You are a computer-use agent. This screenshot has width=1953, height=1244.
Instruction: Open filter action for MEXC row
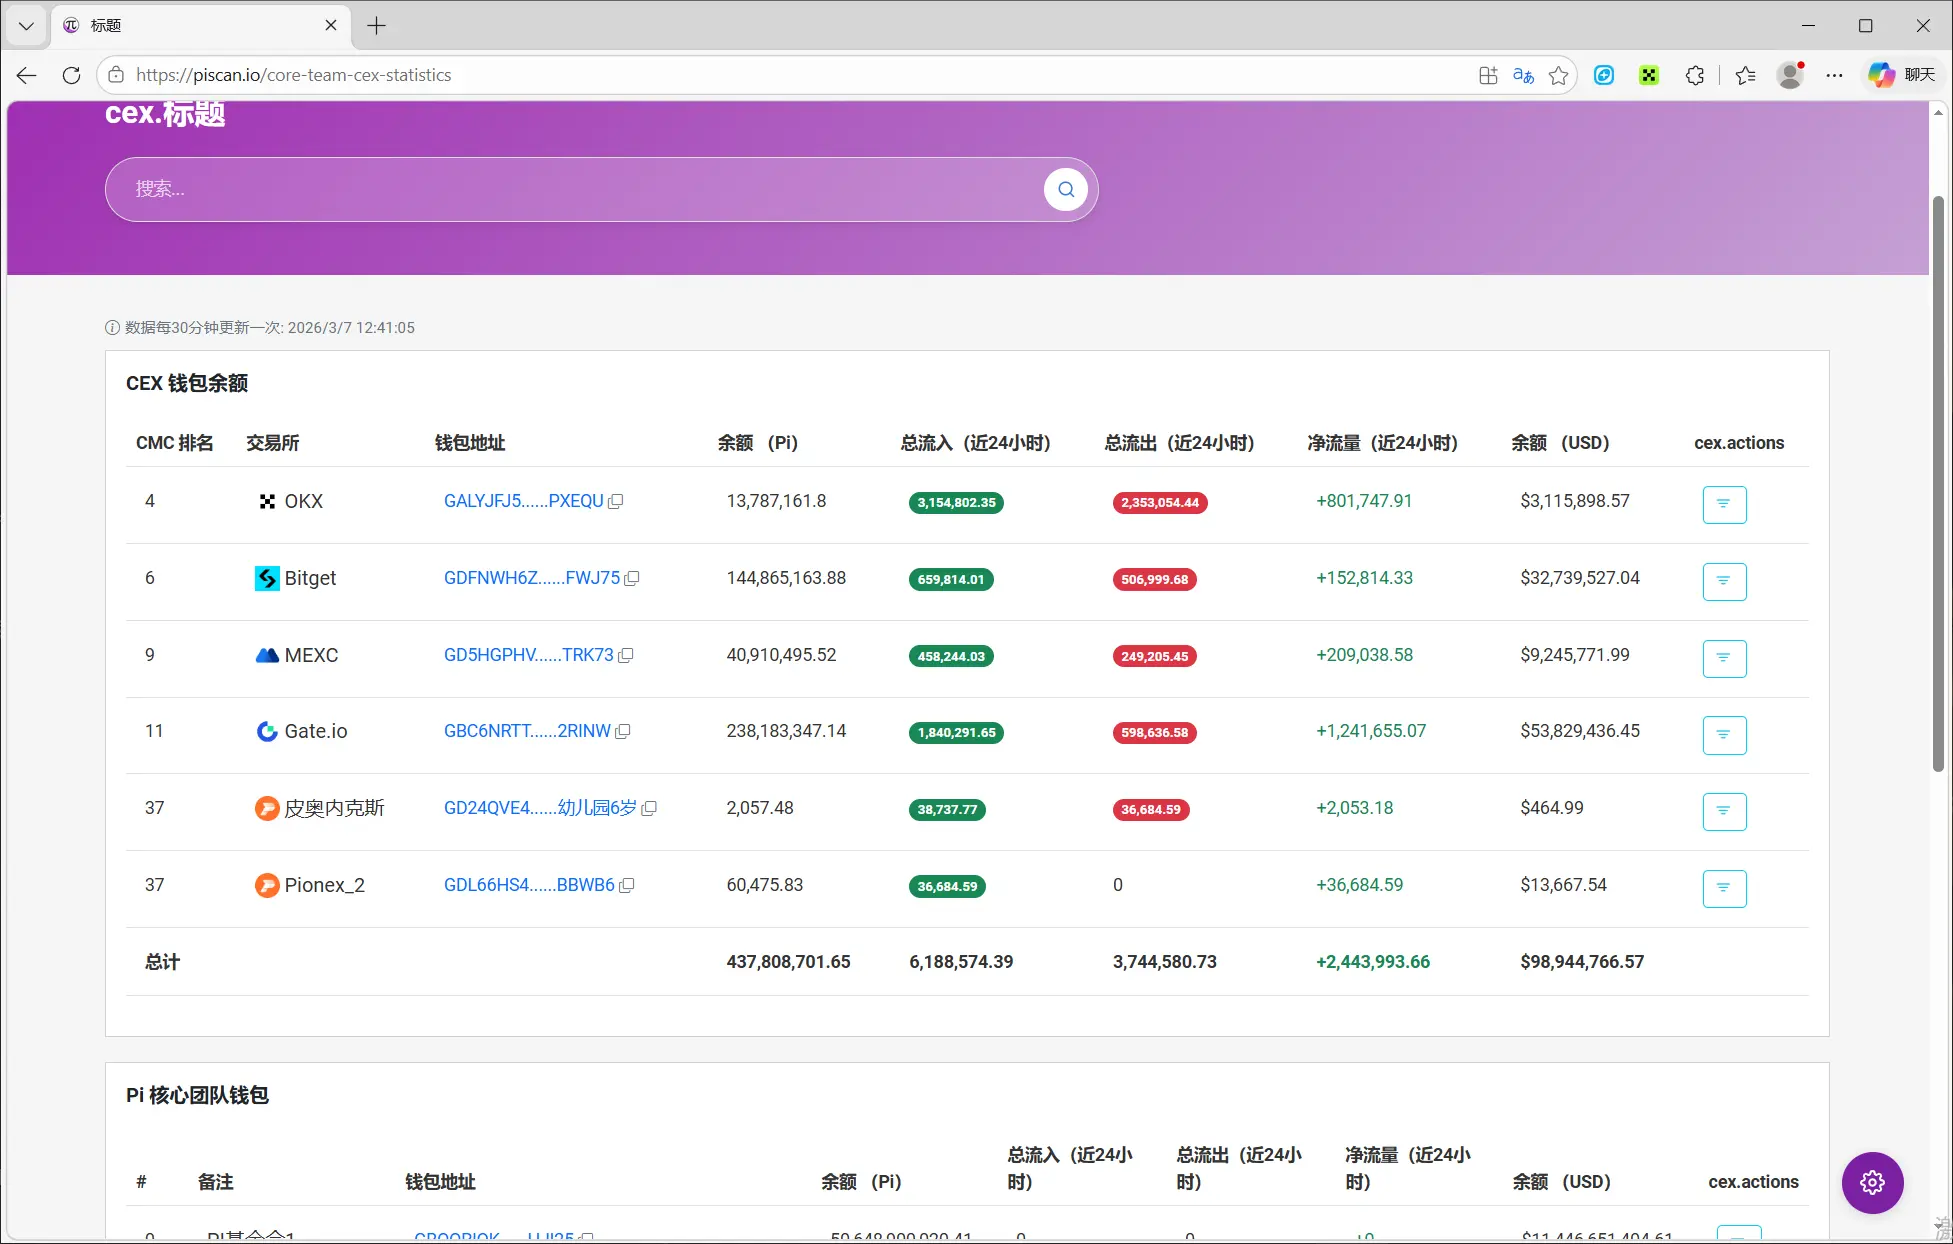pos(1723,658)
